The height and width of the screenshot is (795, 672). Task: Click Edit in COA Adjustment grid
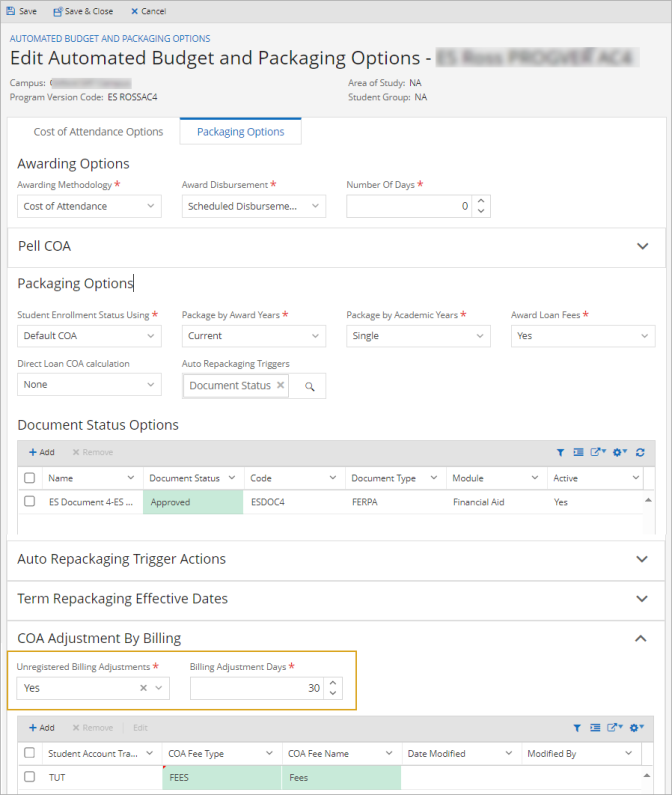(x=140, y=728)
